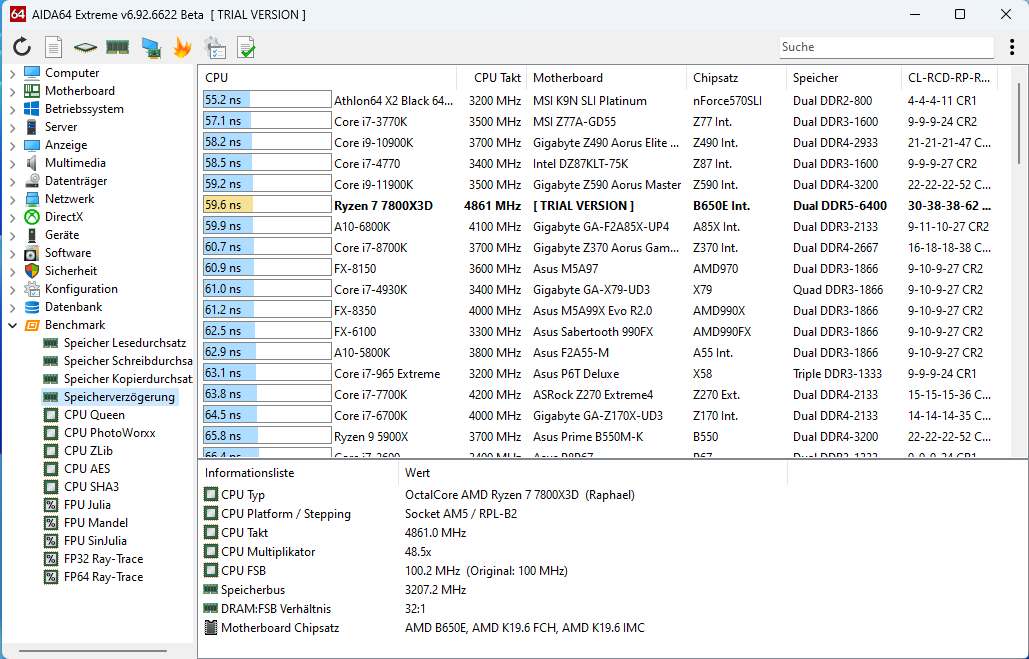Screen dimensions: 1029x659
Task: Click the Benchmark folder icon
Action: [32, 325]
